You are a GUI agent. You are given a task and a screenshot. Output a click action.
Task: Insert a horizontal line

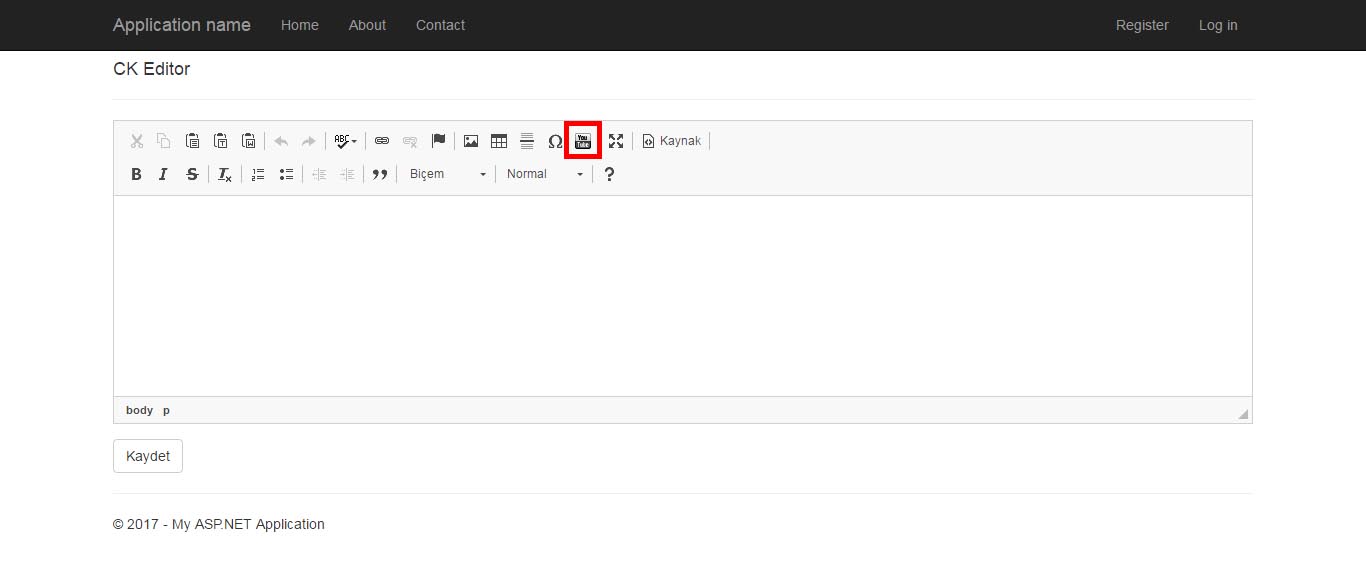[527, 141]
